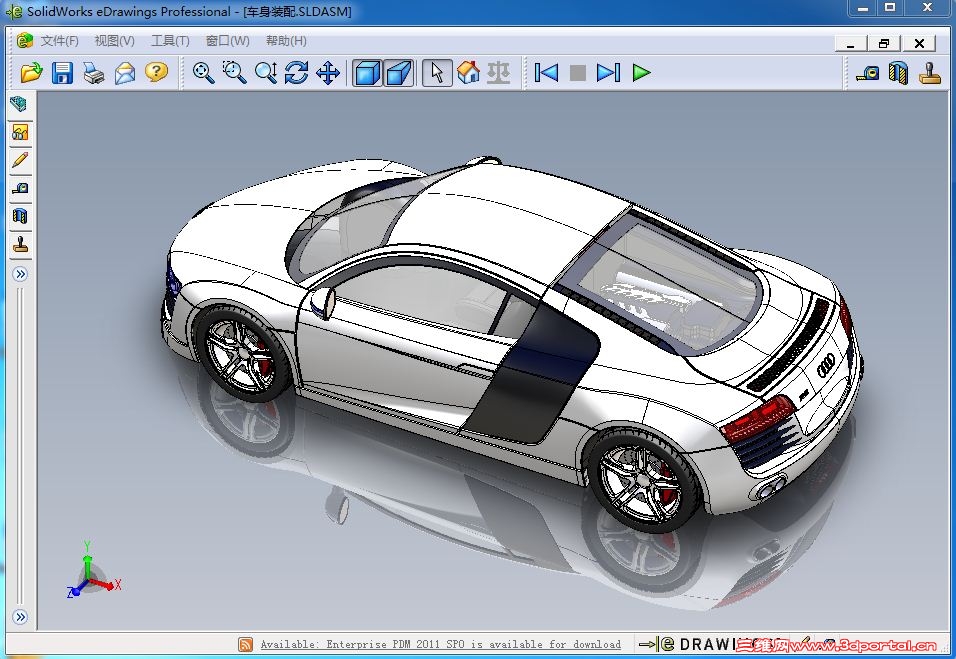The height and width of the screenshot is (659, 956).
Task: Return to the Home view
Action: pos(468,73)
